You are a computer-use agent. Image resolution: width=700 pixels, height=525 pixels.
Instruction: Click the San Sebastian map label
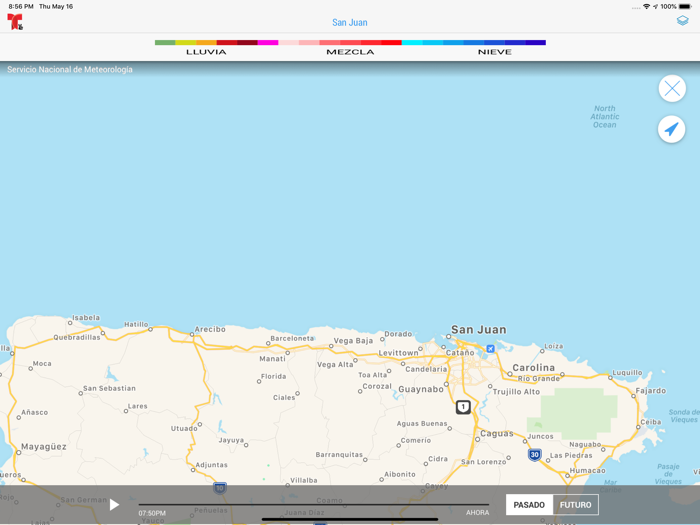(x=109, y=388)
